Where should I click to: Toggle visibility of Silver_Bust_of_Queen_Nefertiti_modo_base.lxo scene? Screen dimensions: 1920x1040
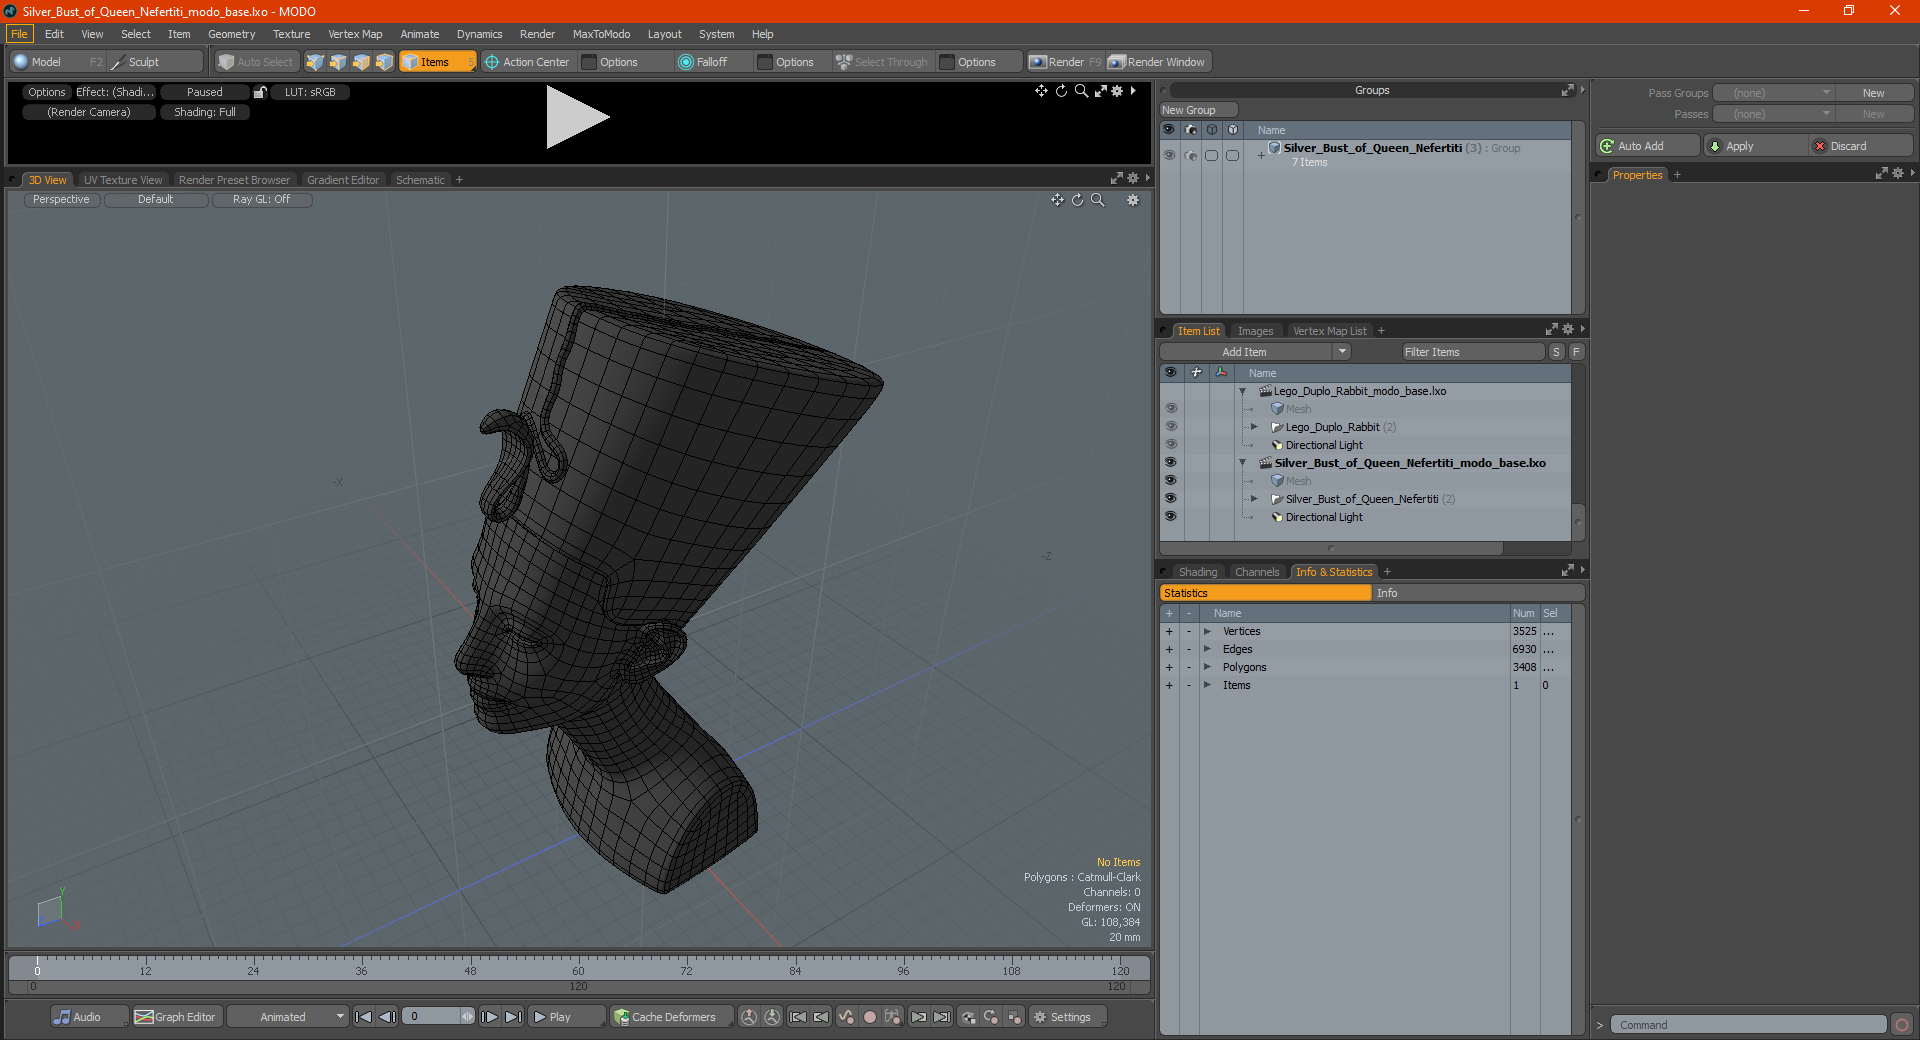pyautogui.click(x=1170, y=463)
